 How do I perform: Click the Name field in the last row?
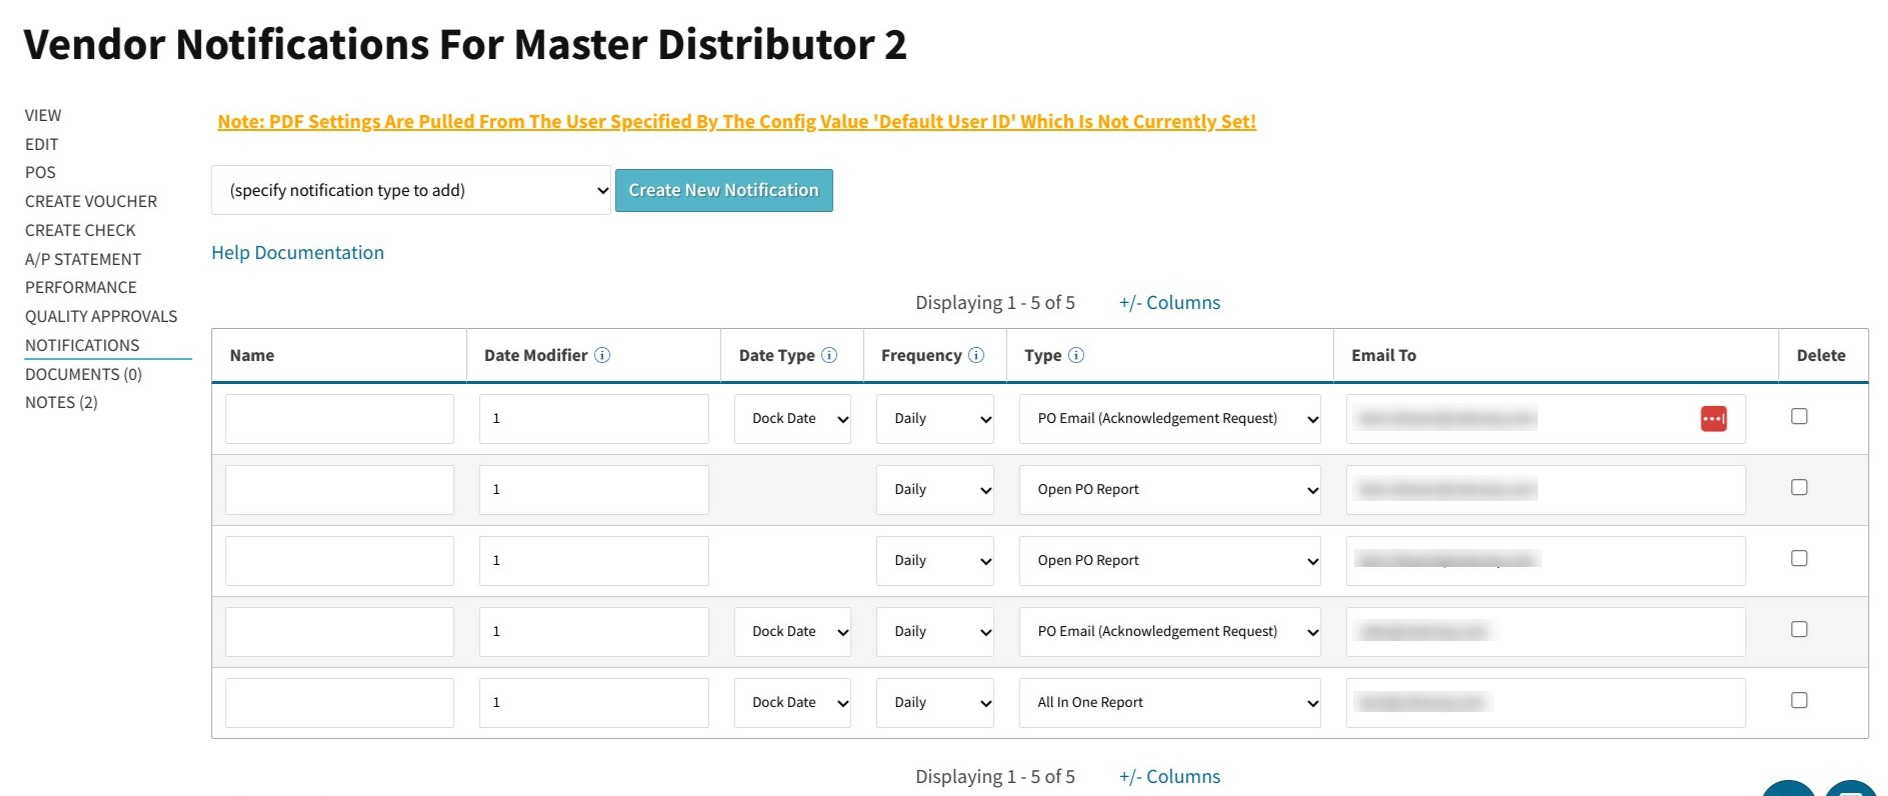tap(339, 703)
